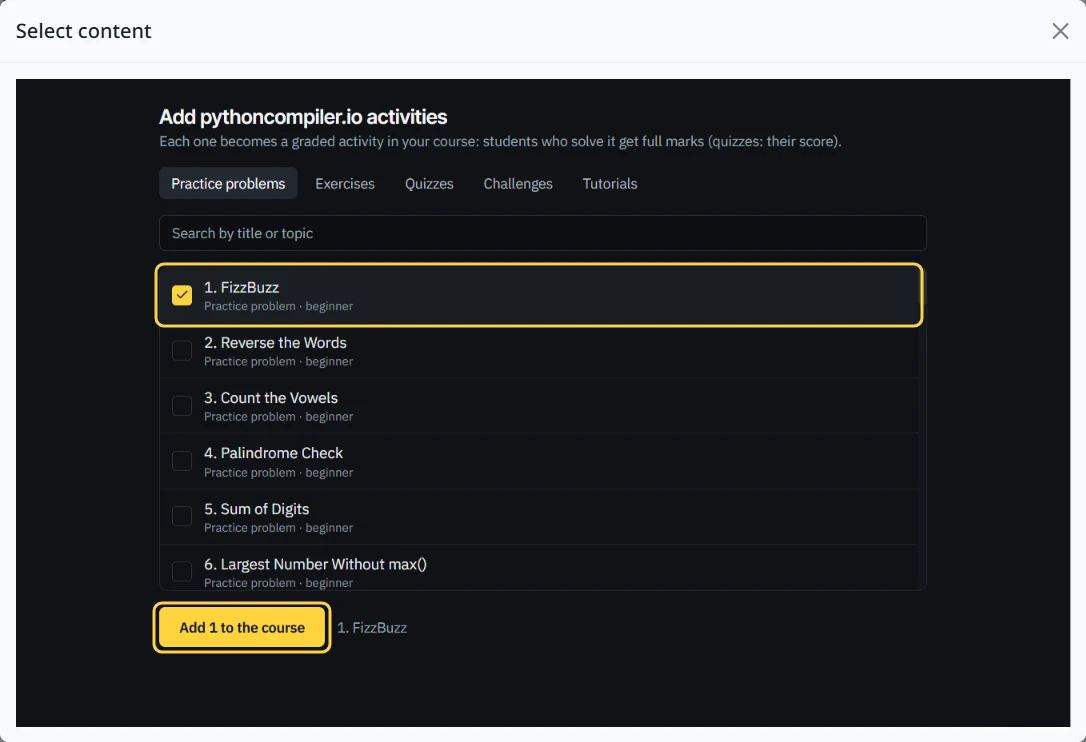This screenshot has width=1086, height=742.
Task: Open the Exercises tab
Action: (345, 184)
